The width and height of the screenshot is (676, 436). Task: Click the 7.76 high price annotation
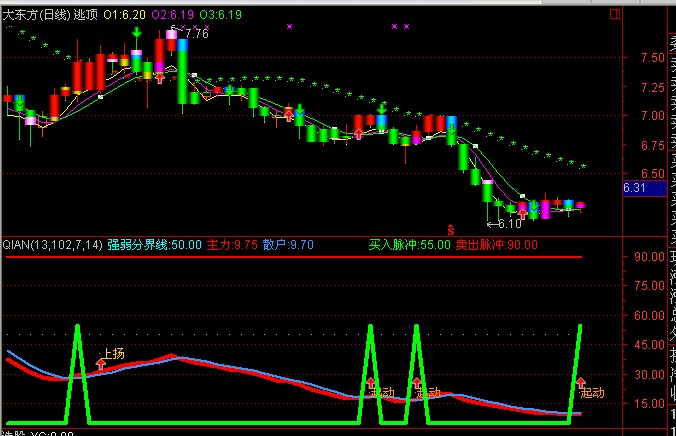196,34
